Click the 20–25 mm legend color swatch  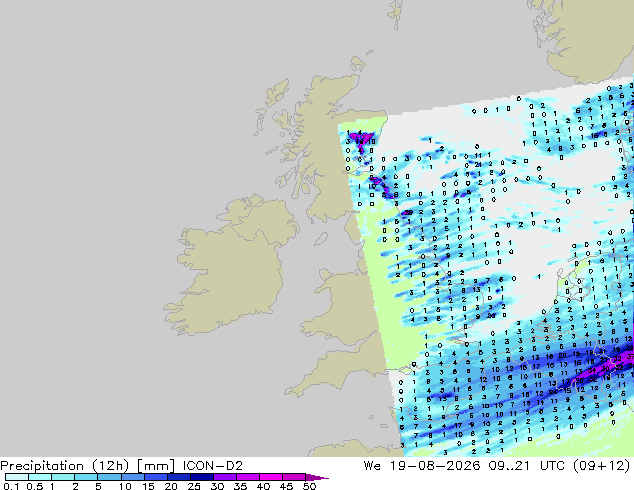point(178,477)
